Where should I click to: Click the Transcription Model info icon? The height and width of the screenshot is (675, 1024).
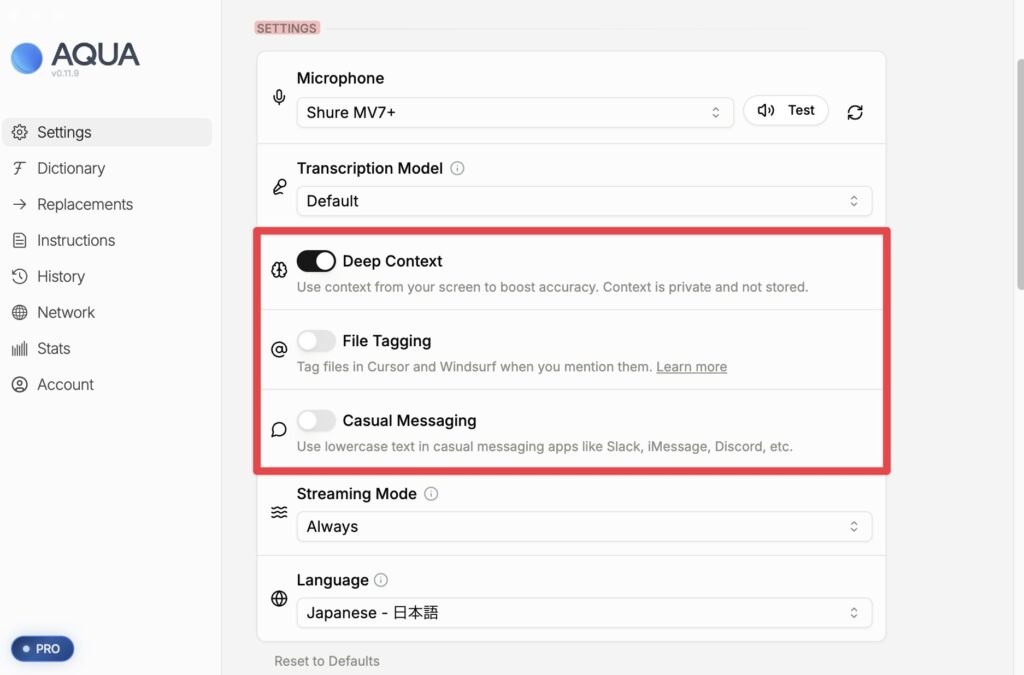click(457, 169)
